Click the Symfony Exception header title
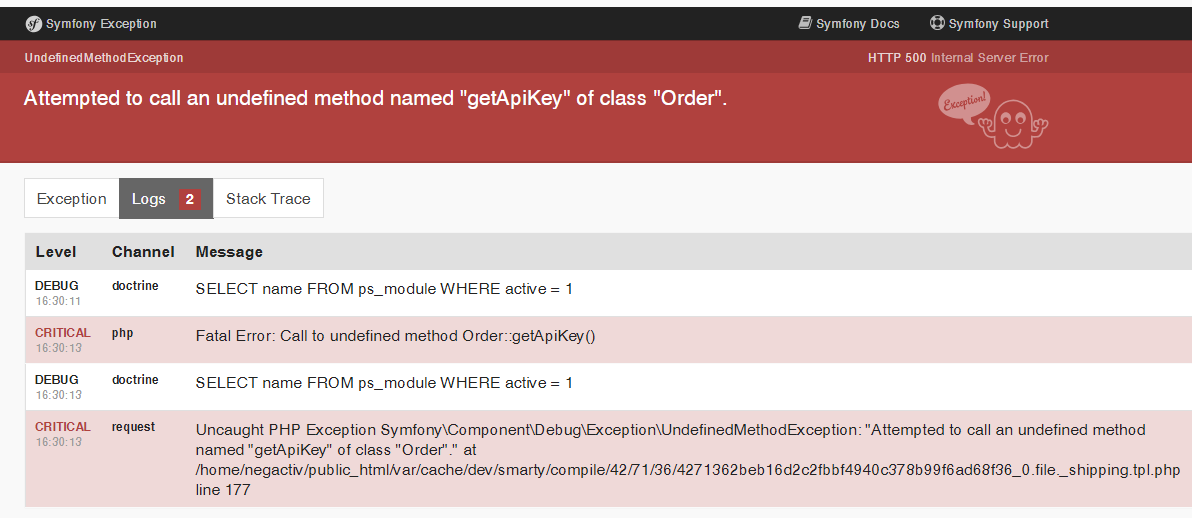Viewport: 1192px width, 518px height. click(100, 24)
